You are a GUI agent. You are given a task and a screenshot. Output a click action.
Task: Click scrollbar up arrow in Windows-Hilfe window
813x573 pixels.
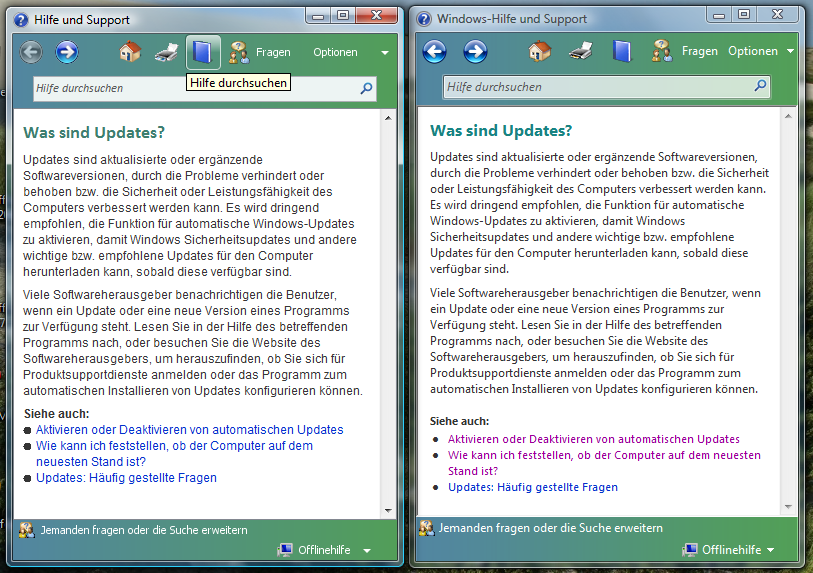(788, 116)
